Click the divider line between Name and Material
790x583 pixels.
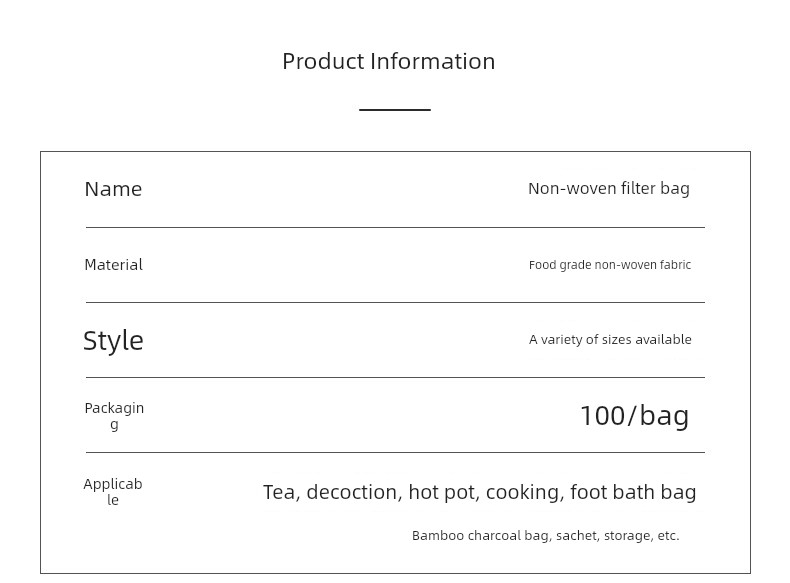(x=394, y=227)
